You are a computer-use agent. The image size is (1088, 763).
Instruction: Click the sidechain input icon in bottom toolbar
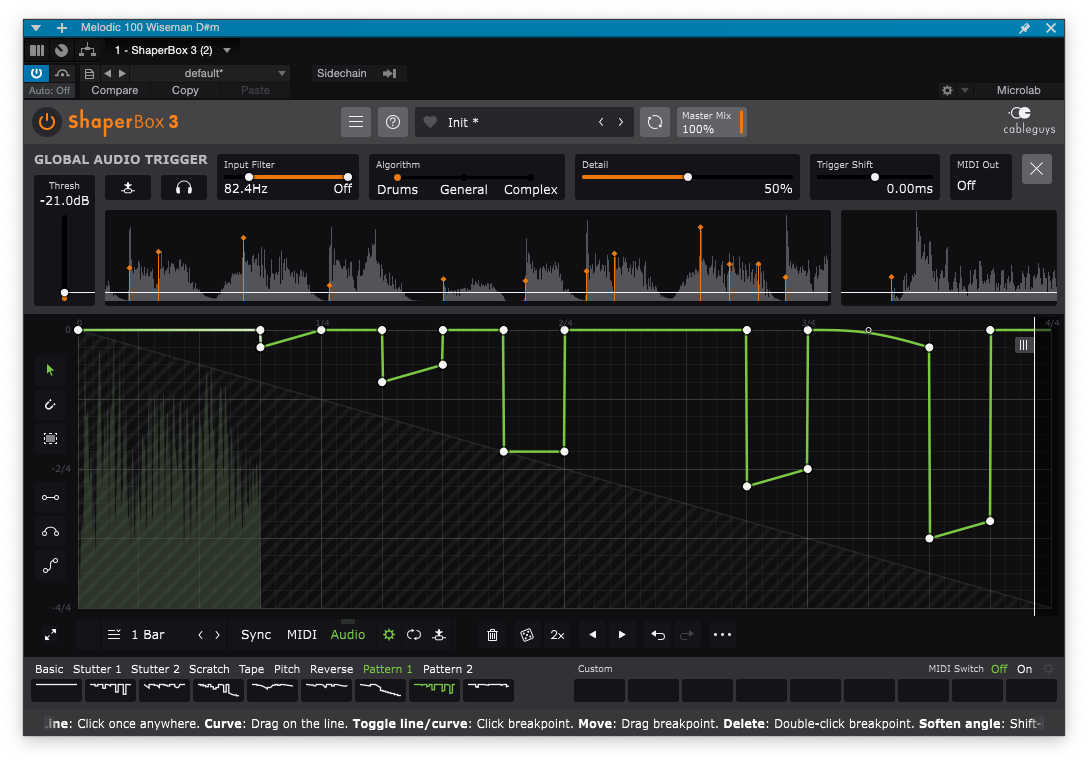point(439,635)
